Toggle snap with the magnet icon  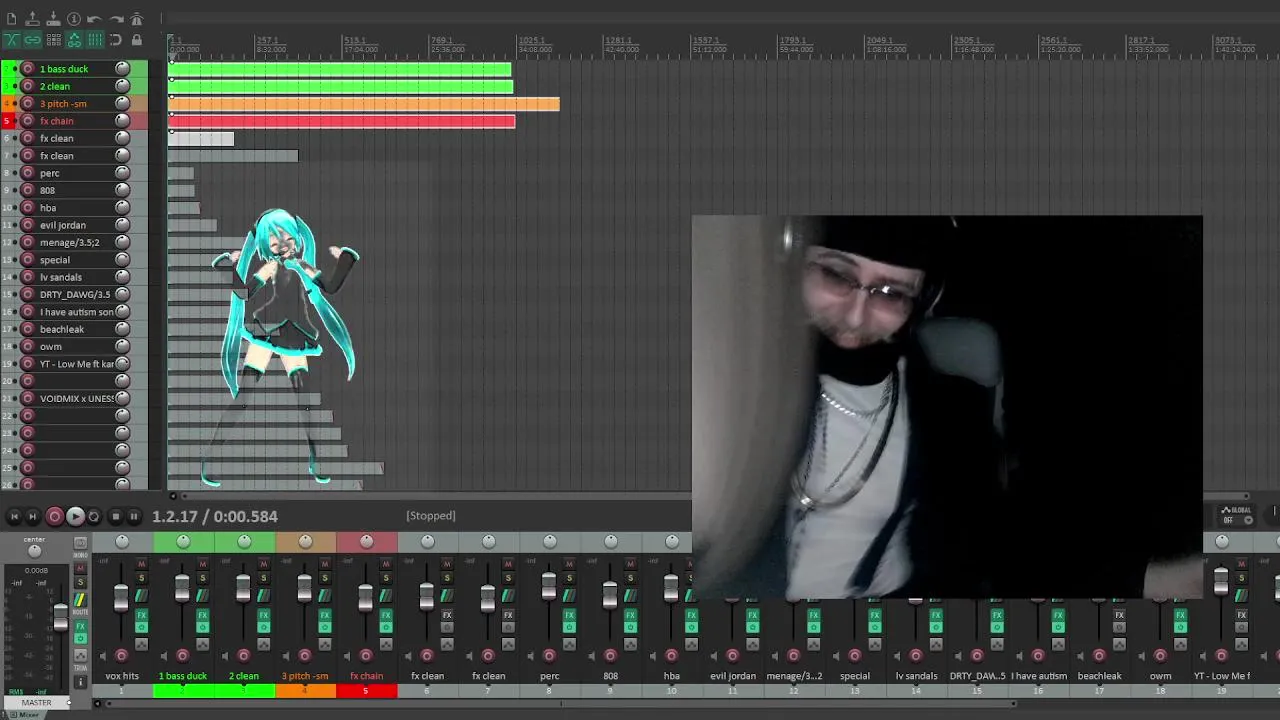tap(116, 40)
